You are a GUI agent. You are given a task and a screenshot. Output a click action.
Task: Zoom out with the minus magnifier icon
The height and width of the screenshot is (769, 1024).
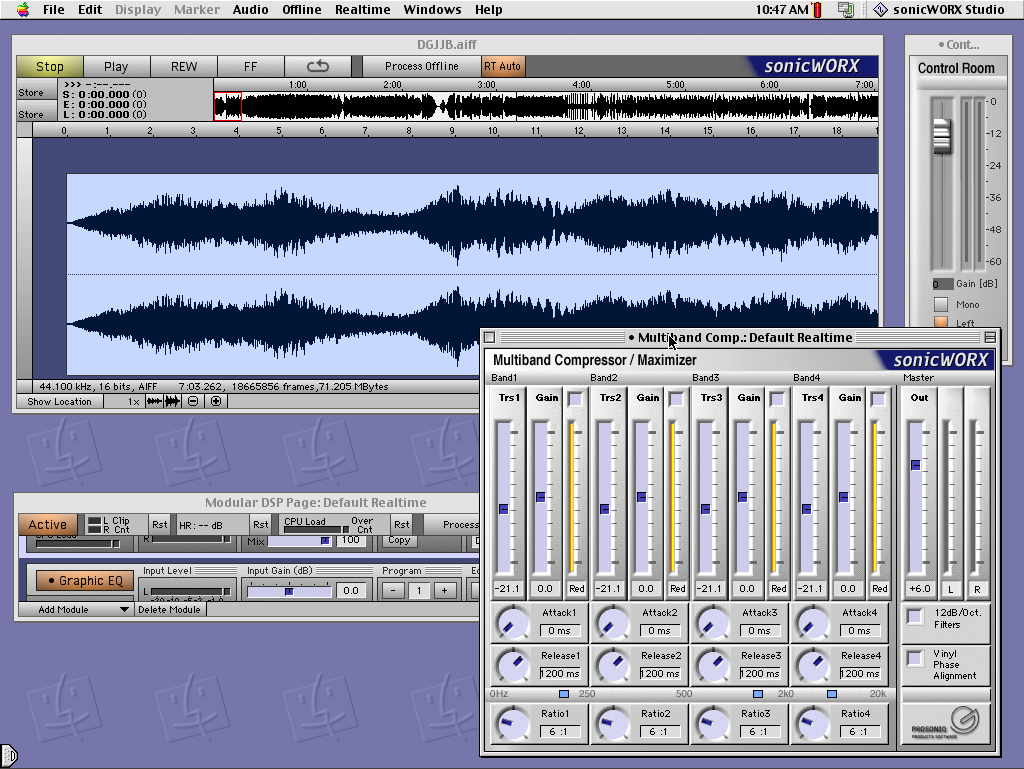tap(193, 401)
